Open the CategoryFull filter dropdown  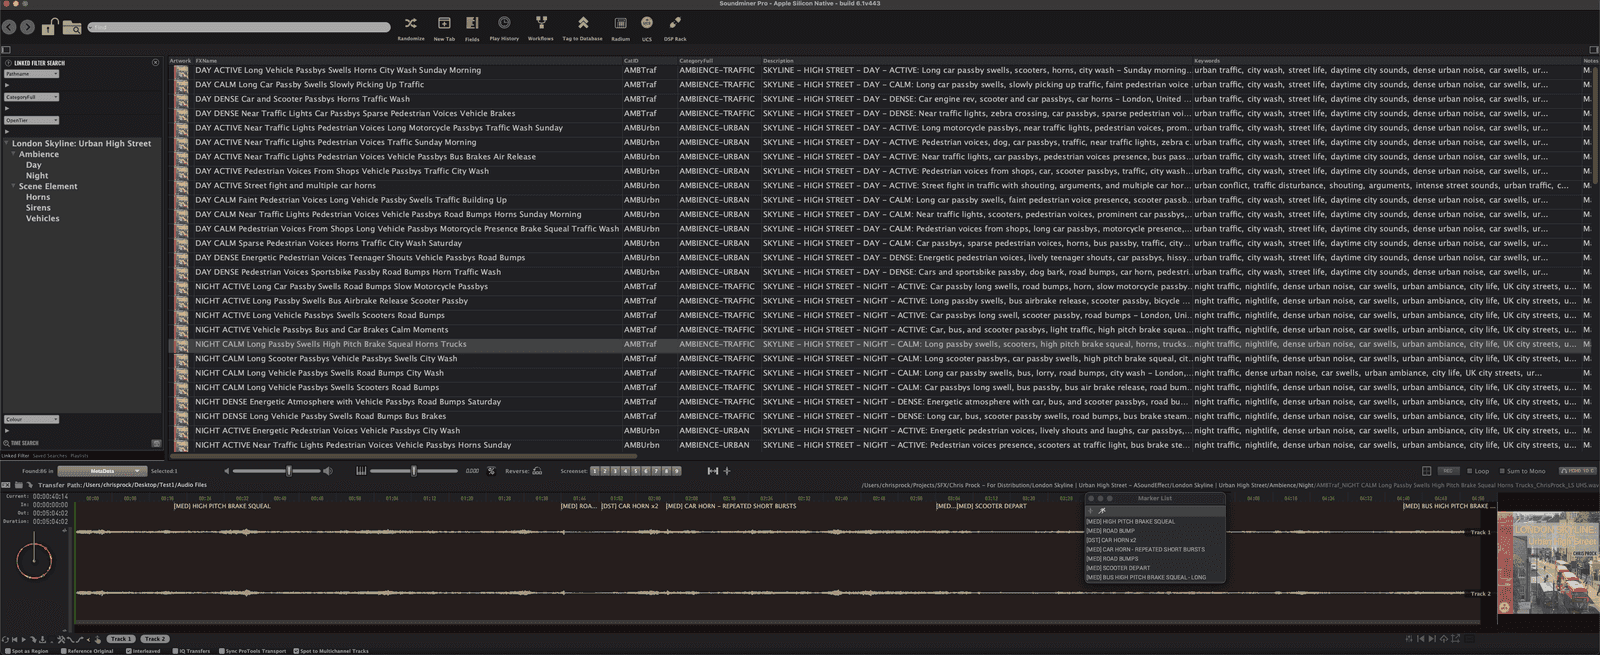click(x=32, y=97)
